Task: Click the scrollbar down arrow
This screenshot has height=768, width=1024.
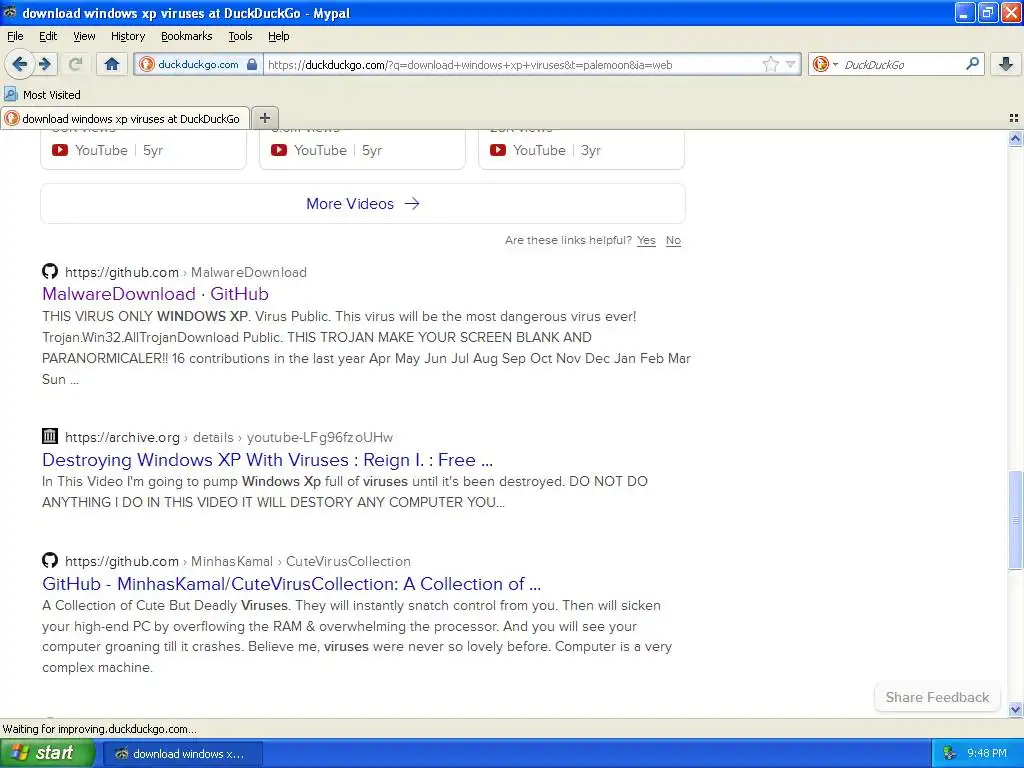Action: [x=1015, y=709]
